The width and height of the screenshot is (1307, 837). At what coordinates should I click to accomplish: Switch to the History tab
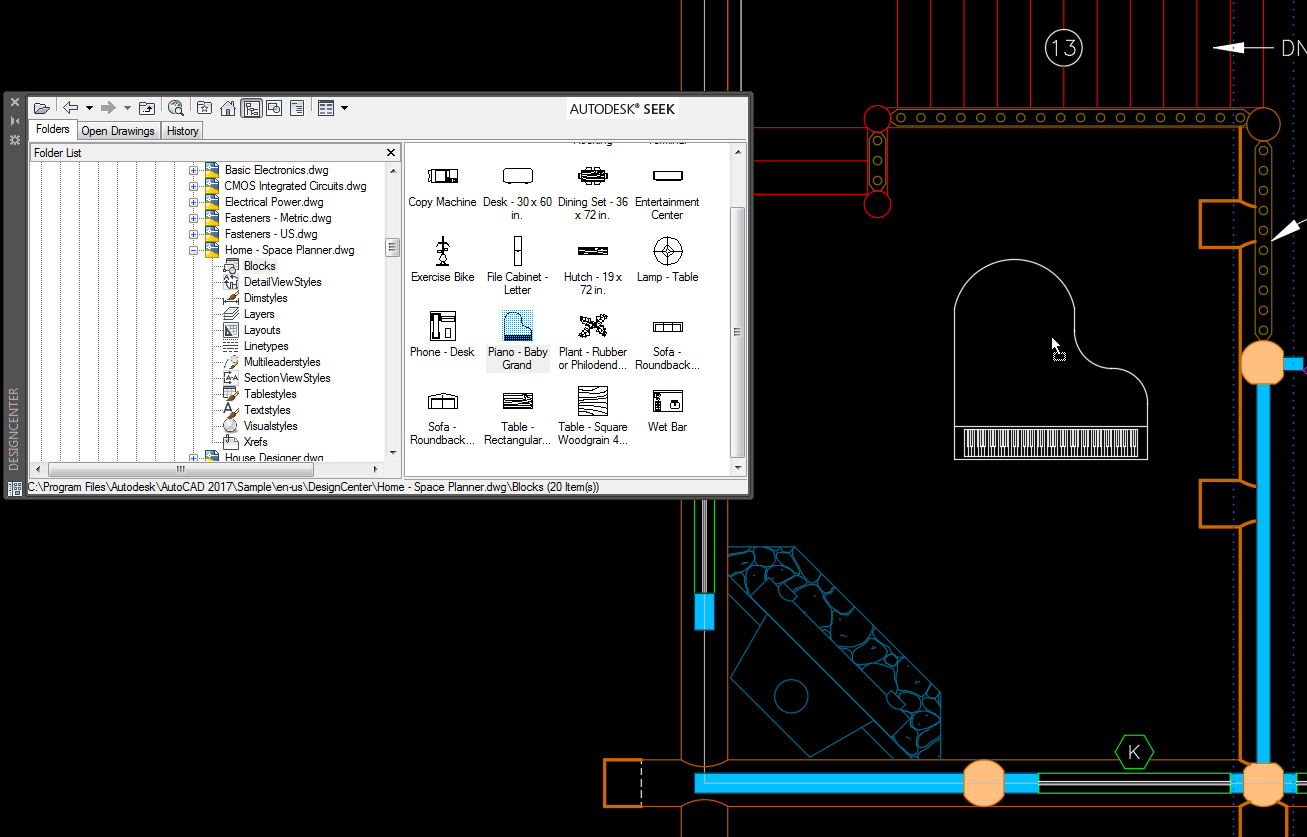[183, 131]
